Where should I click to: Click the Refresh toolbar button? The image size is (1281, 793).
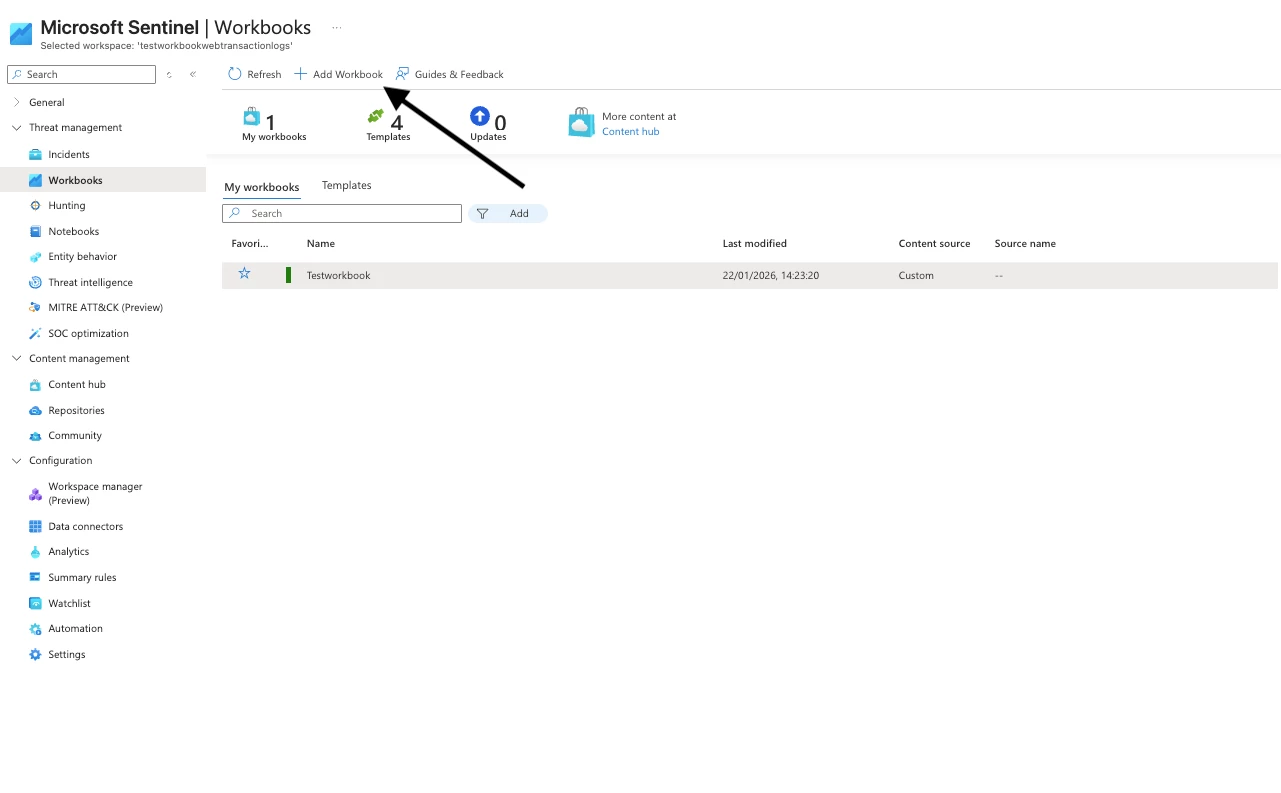tap(255, 74)
